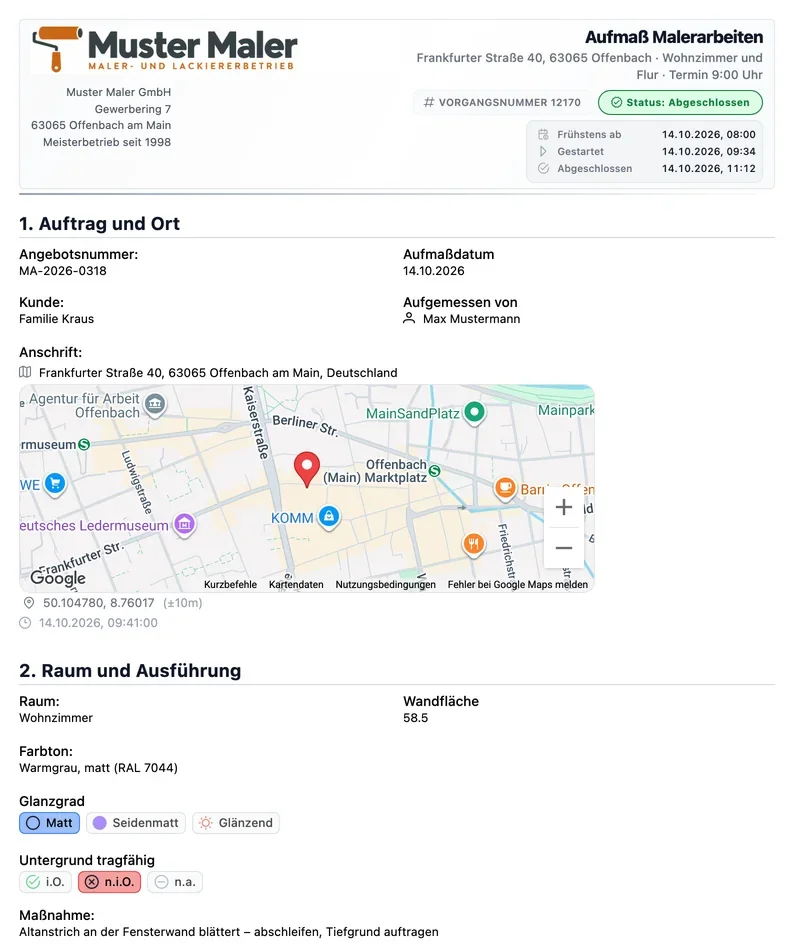Click the Aufmaßdatum value 14.10.2026
Screen dimensions: 794x951
click(434, 271)
